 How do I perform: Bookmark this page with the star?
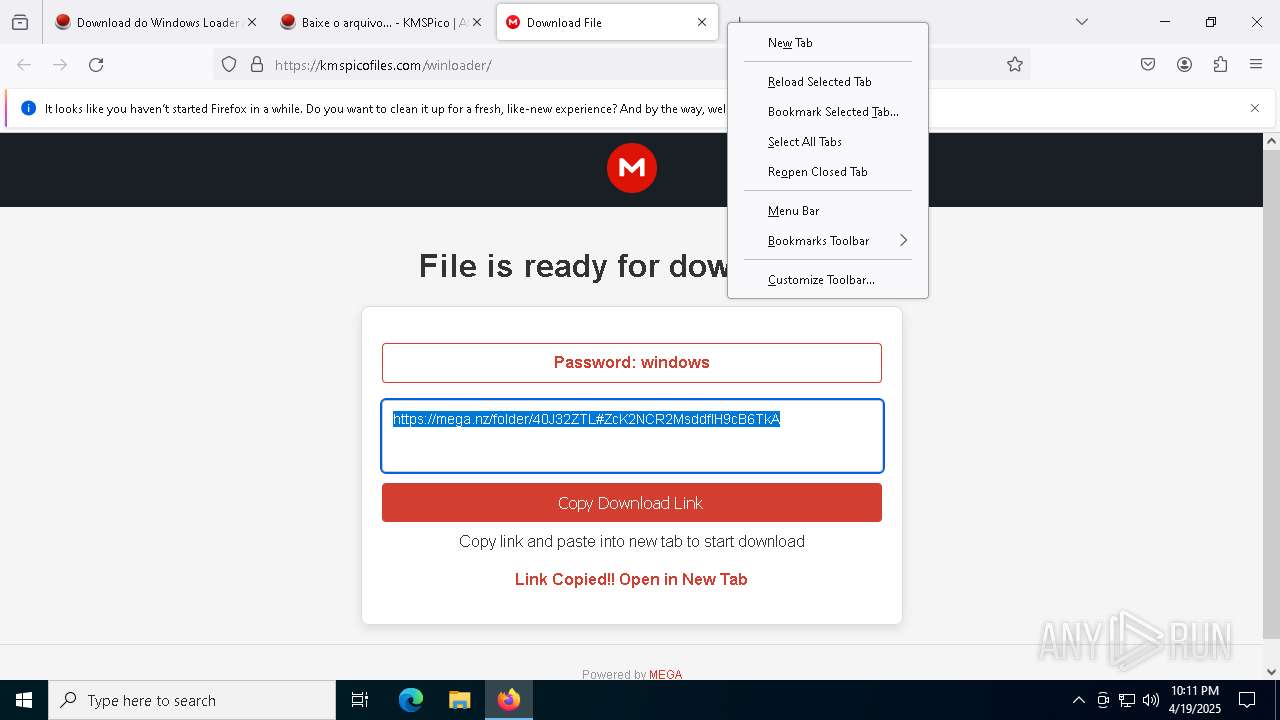[x=1015, y=65]
